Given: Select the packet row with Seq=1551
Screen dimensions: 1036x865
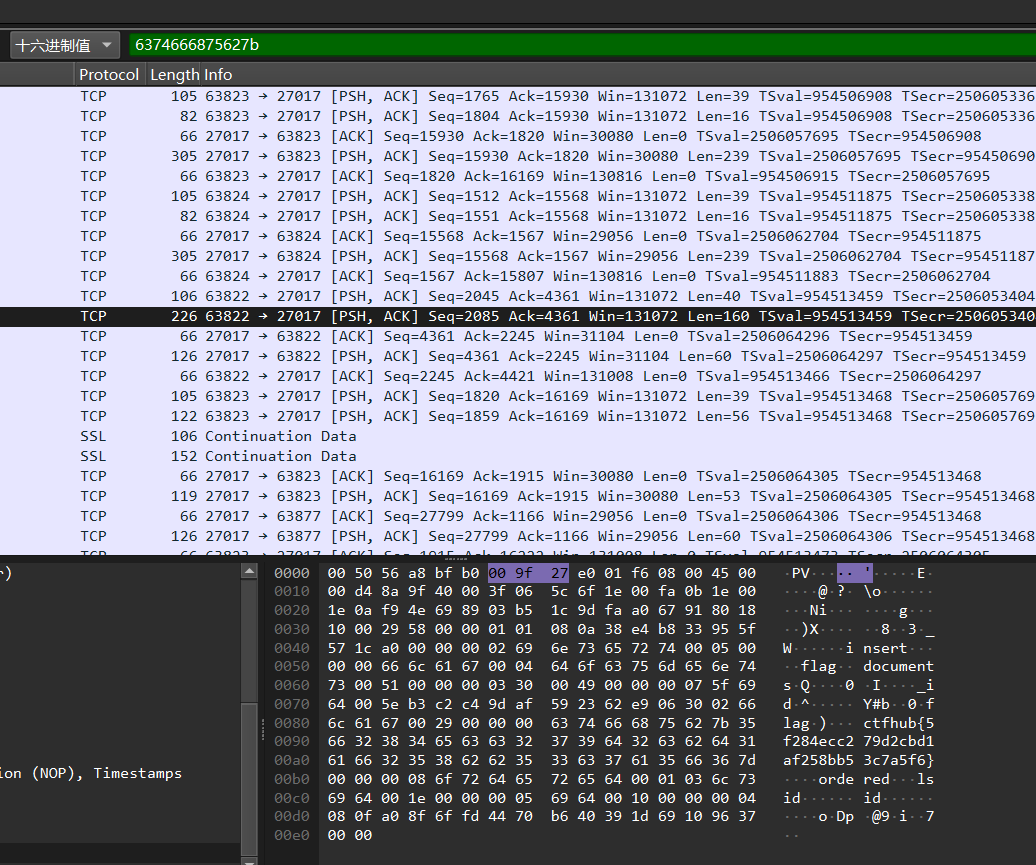Looking at the screenshot, I should pos(518,216).
